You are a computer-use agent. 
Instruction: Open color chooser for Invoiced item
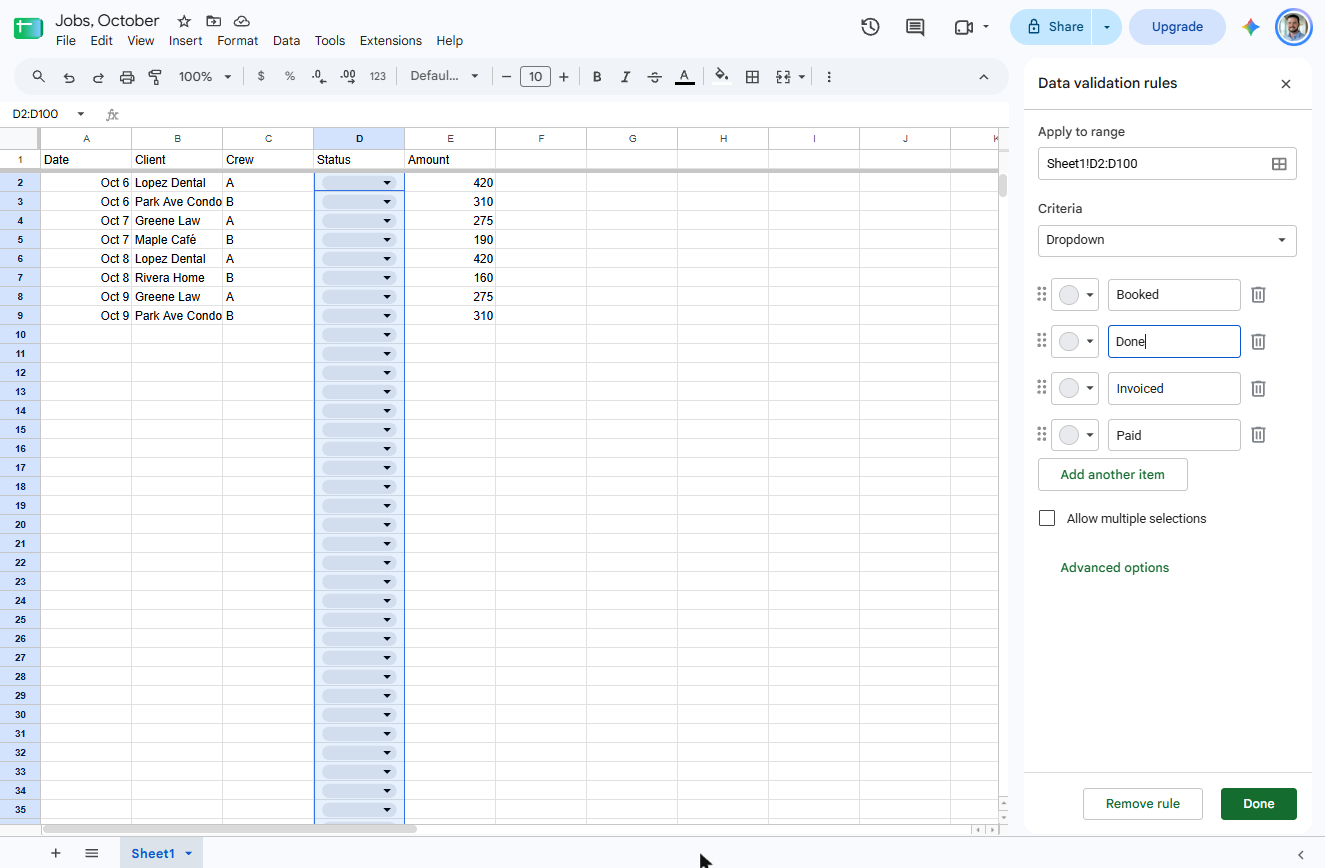point(1075,388)
